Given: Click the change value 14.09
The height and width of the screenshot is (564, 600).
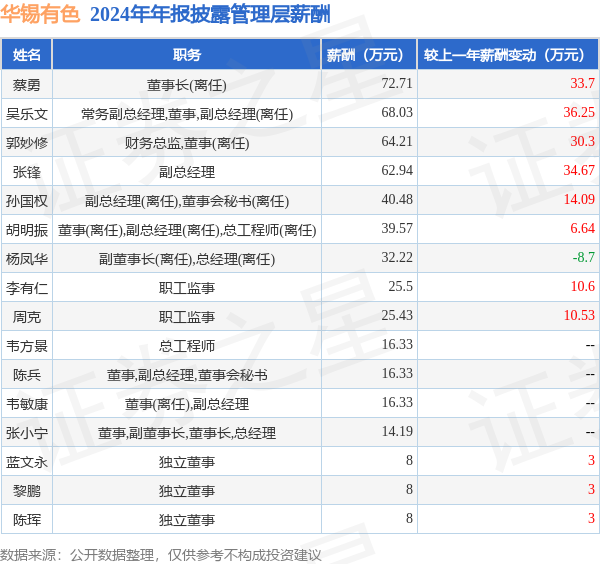Looking at the screenshot, I should pos(579,199).
